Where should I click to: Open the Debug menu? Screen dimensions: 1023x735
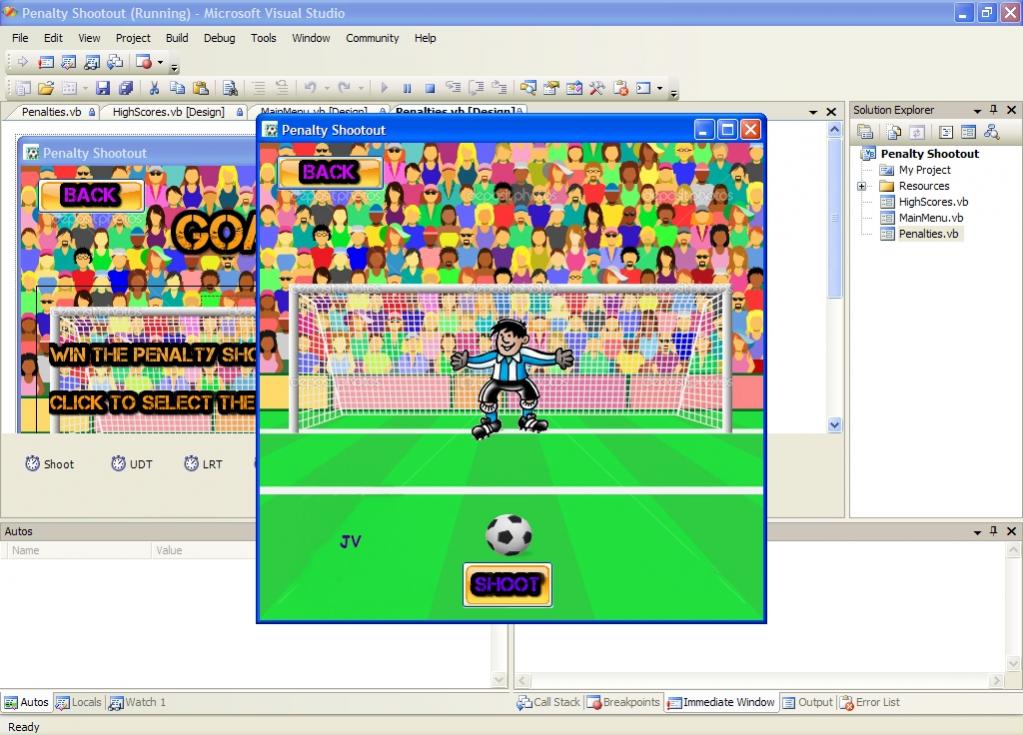tap(219, 38)
